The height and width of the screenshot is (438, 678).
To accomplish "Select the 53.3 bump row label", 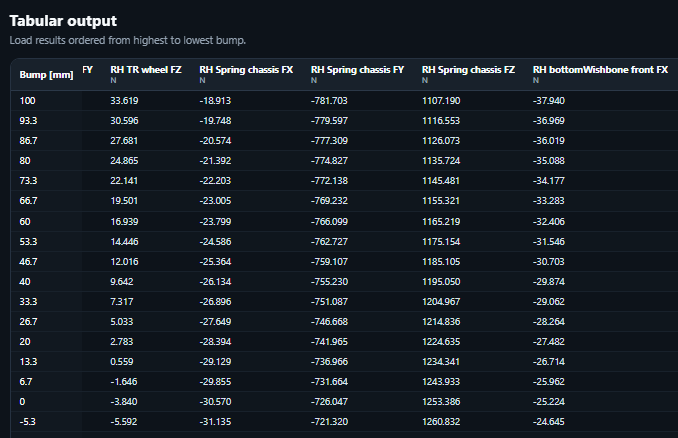I will (28, 242).
